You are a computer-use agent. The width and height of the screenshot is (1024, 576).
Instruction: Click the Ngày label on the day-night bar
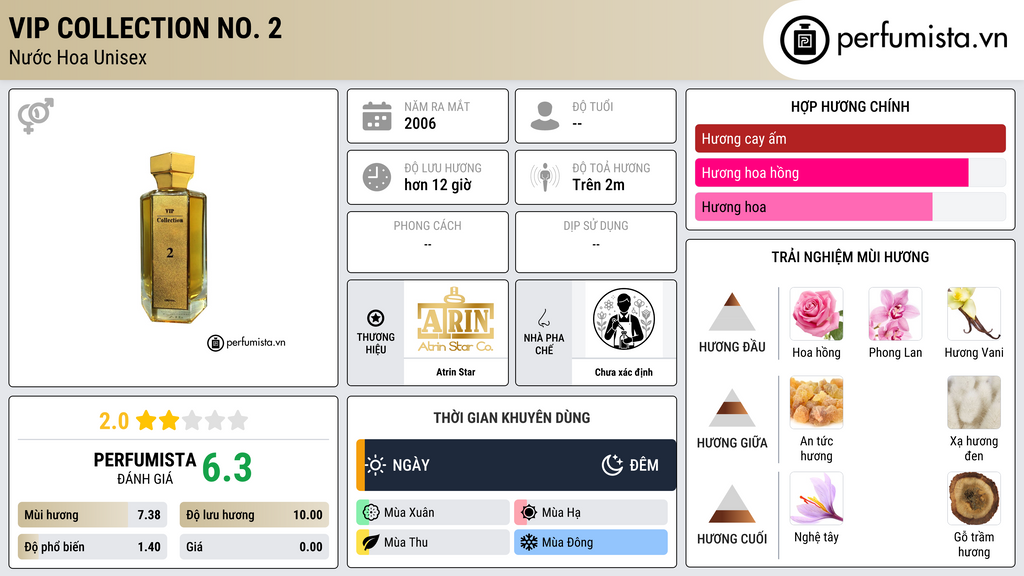pyautogui.click(x=411, y=465)
